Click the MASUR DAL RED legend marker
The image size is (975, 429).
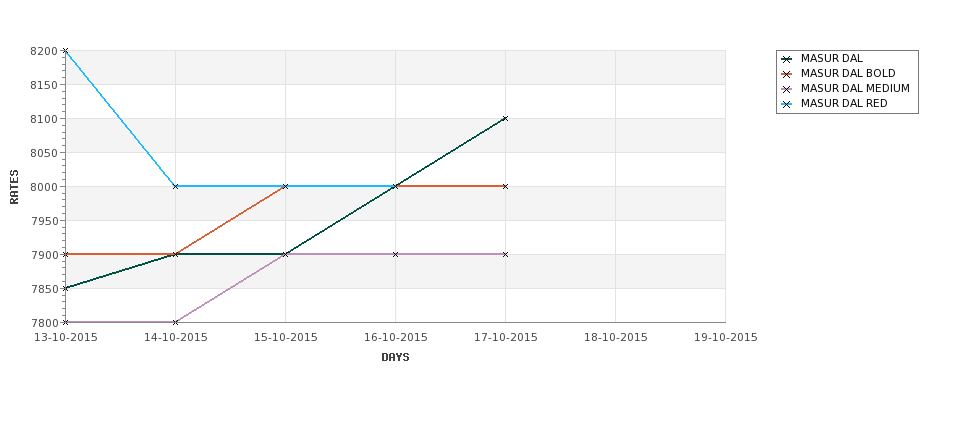tap(787, 104)
